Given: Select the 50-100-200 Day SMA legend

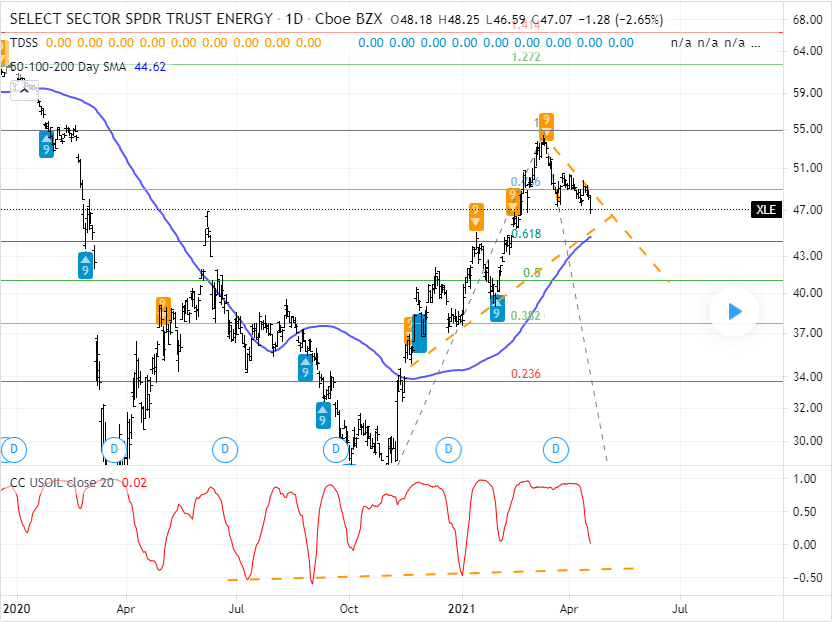Looking at the screenshot, I should tap(79, 66).
